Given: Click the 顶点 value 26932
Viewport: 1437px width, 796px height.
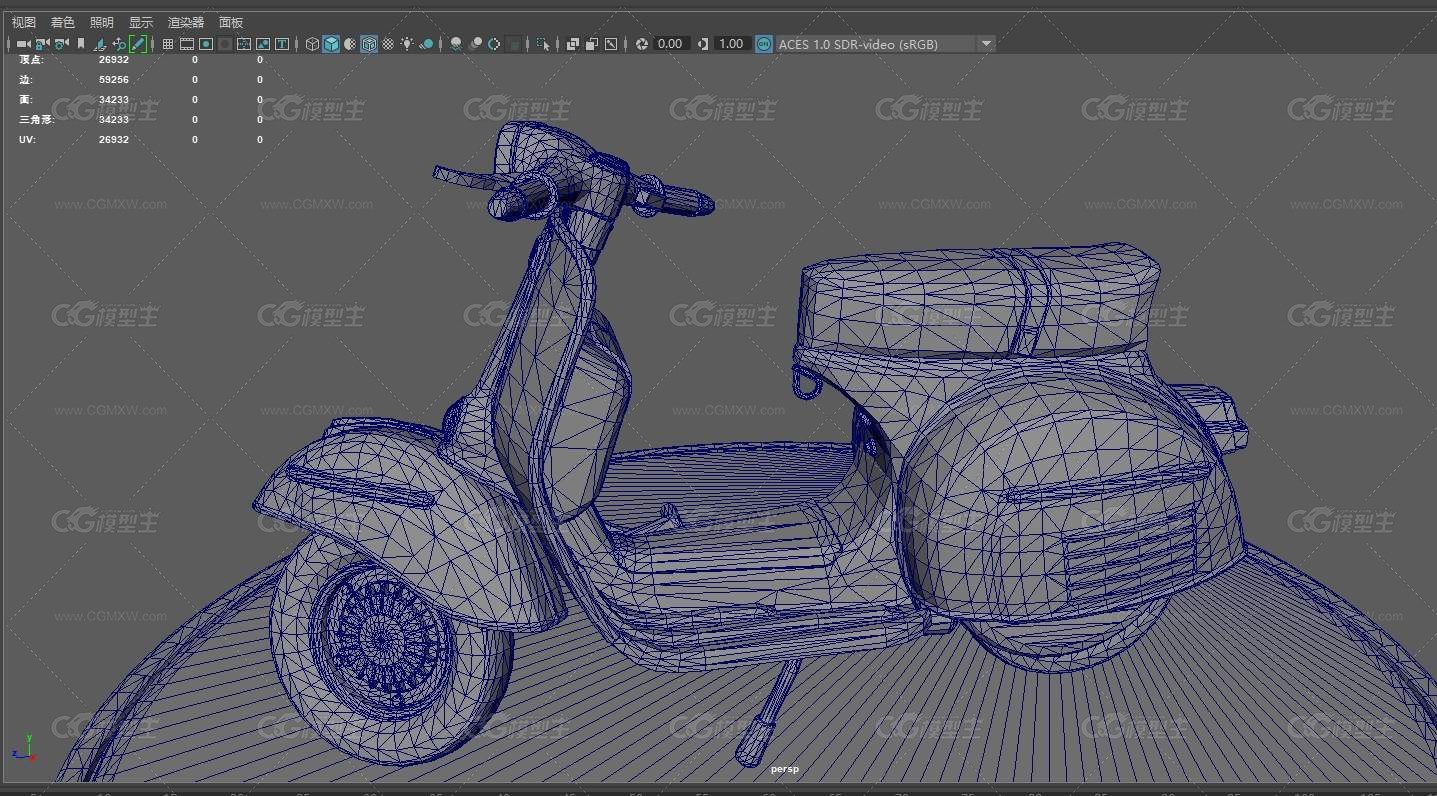Looking at the screenshot, I should point(114,59).
